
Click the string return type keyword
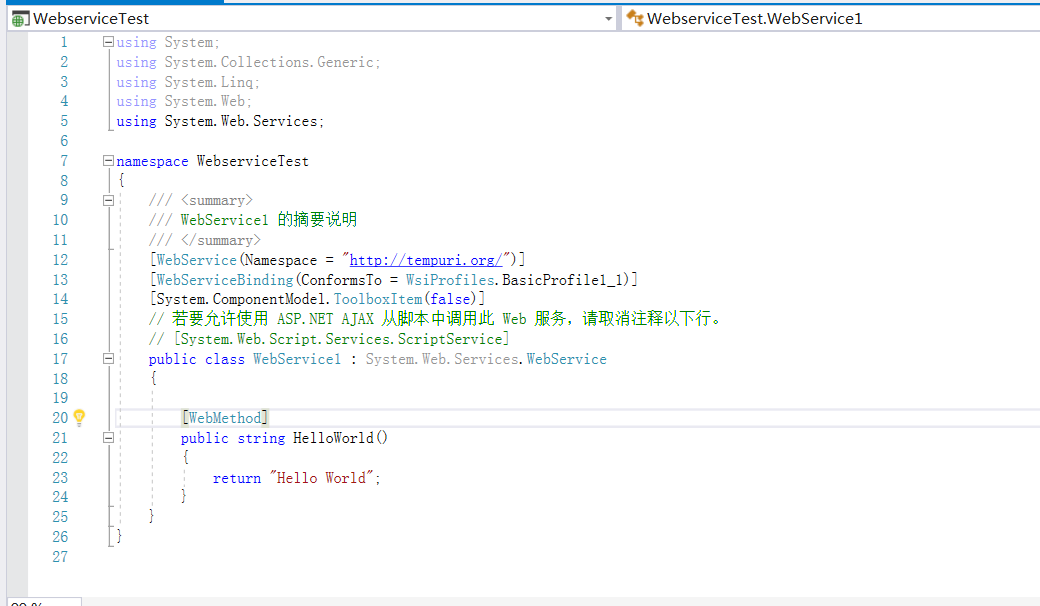[x=261, y=438]
